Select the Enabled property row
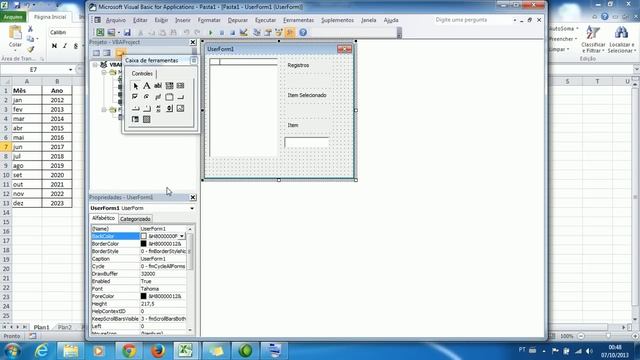Screen dimensions: 640x360 click(x=139, y=281)
